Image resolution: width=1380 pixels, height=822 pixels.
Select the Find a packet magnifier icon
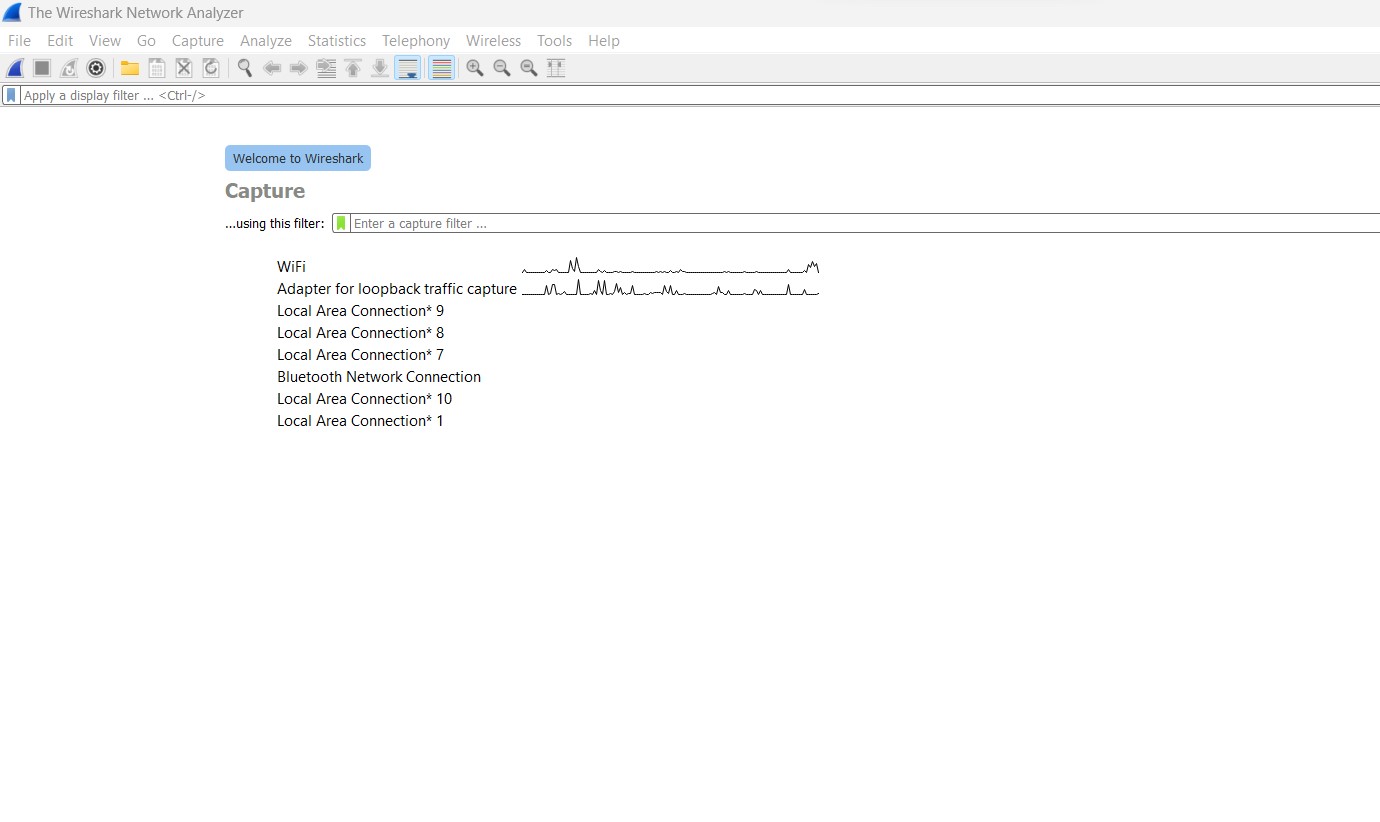244,68
